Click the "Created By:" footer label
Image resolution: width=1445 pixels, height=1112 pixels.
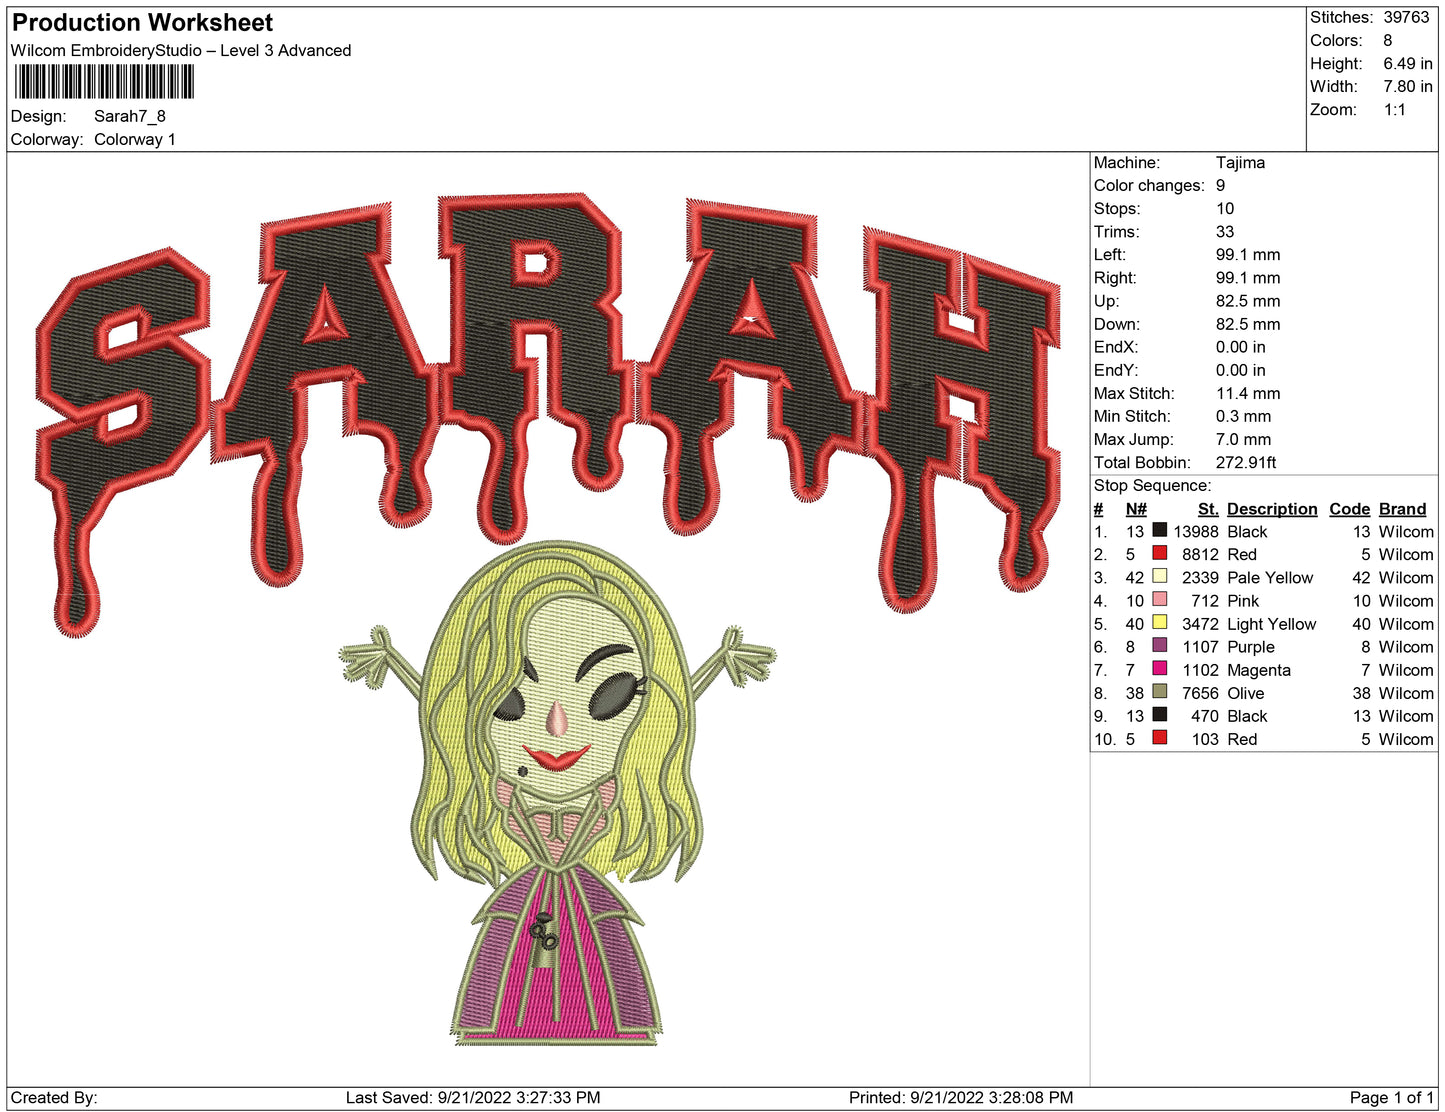click(x=54, y=1097)
